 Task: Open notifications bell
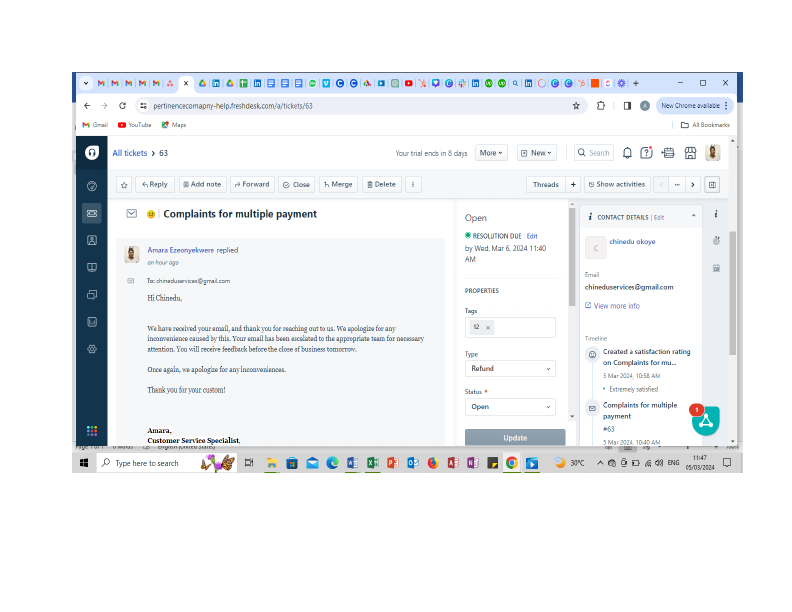627,152
